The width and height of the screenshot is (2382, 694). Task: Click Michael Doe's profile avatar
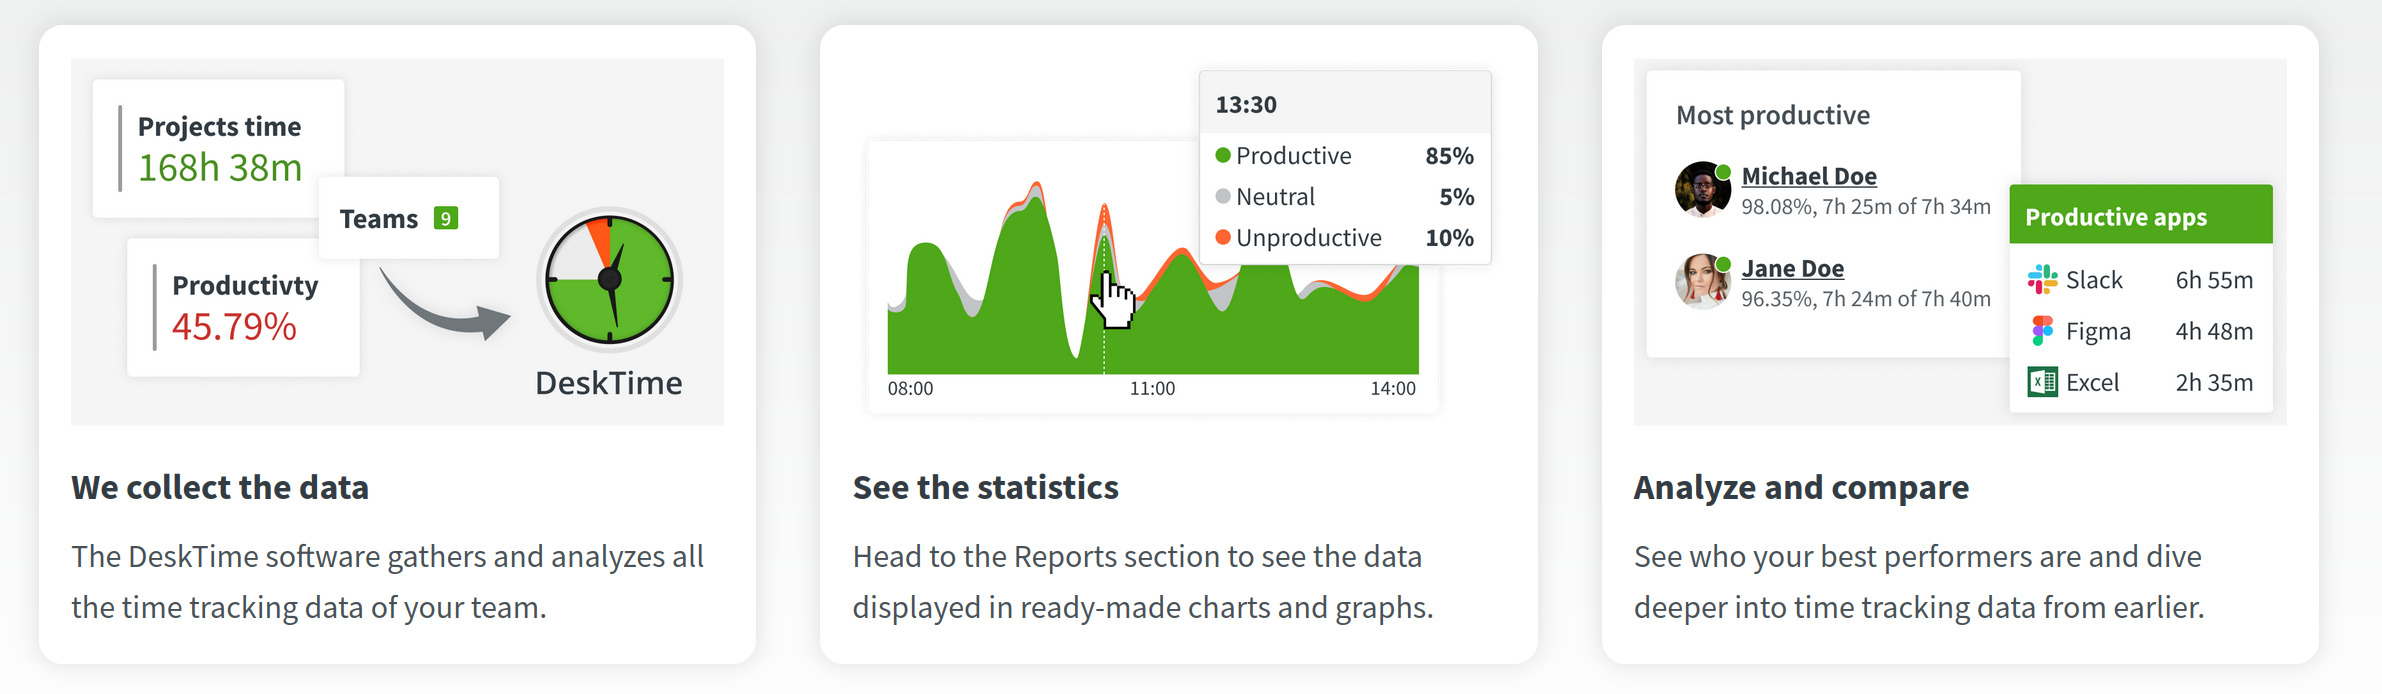[1702, 189]
